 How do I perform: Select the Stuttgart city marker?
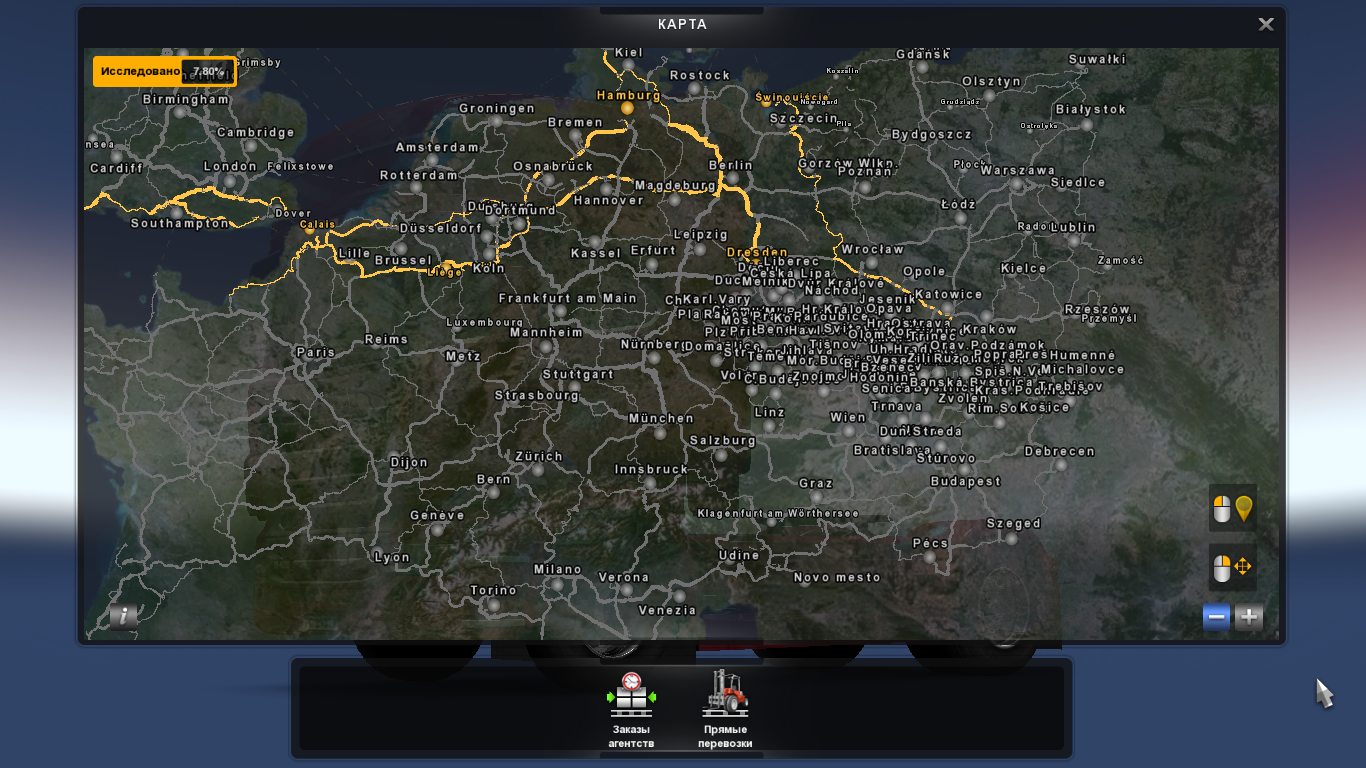click(574, 388)
